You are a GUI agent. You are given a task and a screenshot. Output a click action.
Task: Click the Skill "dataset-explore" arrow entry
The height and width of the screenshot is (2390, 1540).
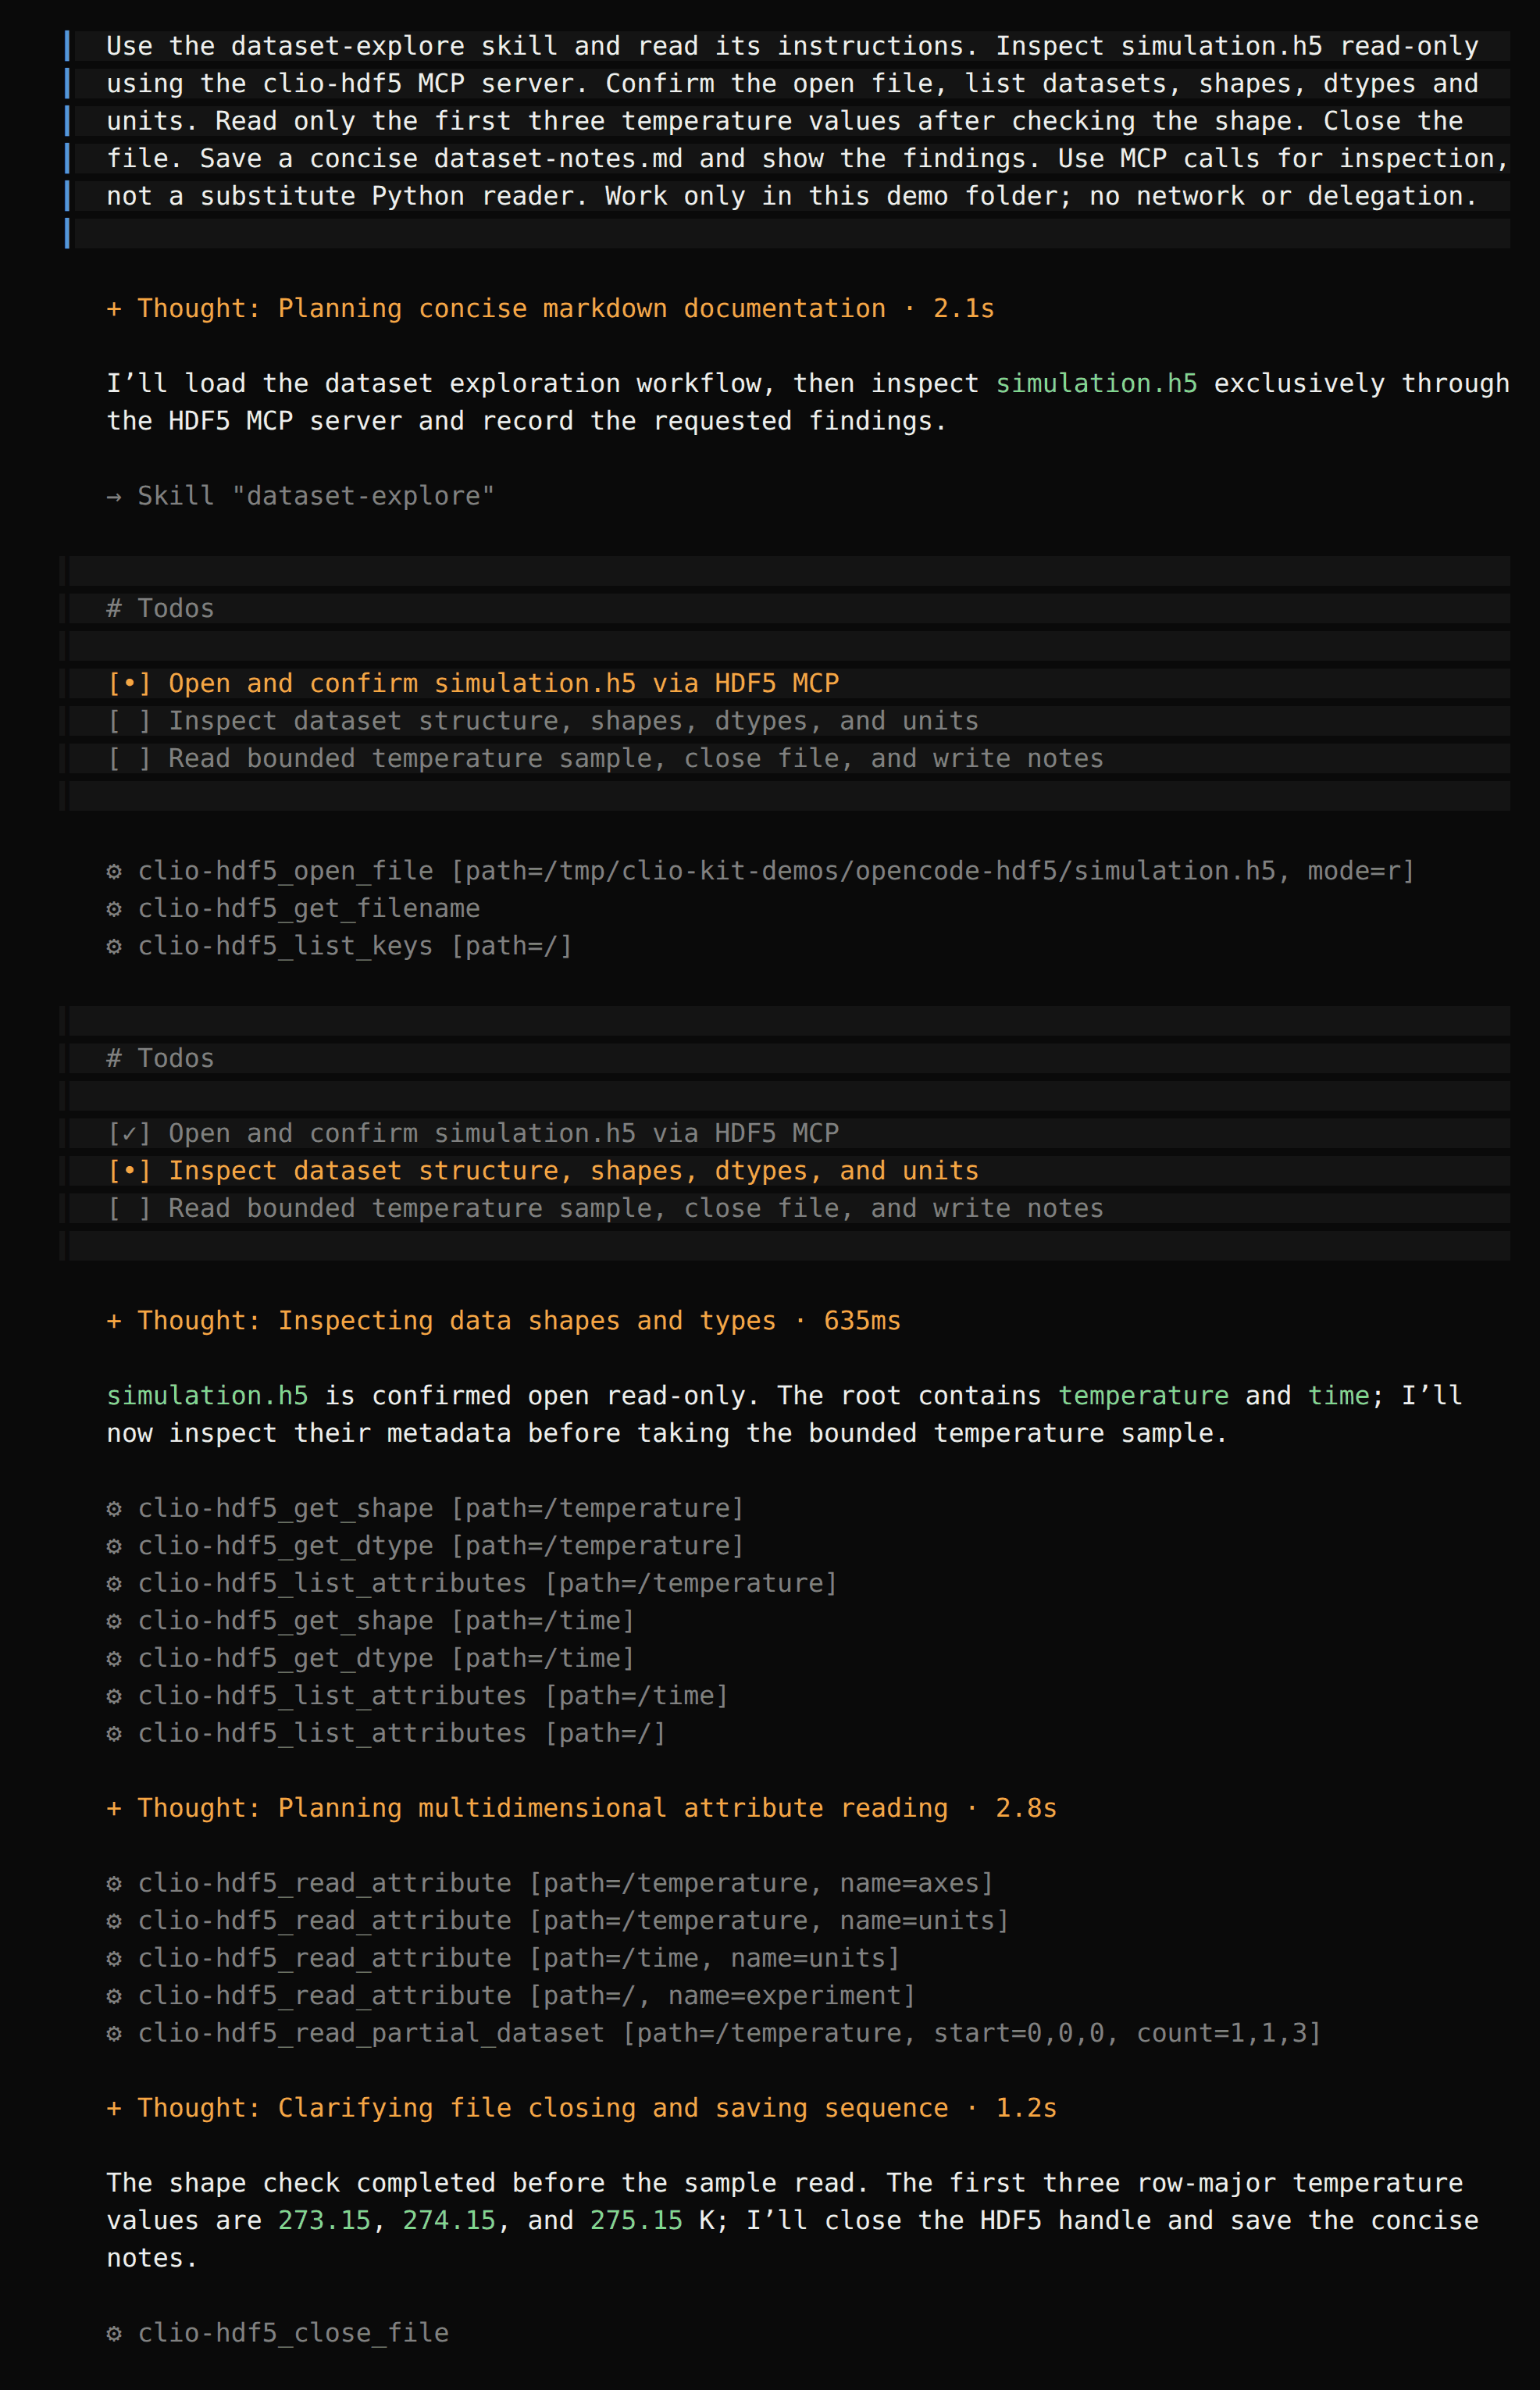(300, 496)
